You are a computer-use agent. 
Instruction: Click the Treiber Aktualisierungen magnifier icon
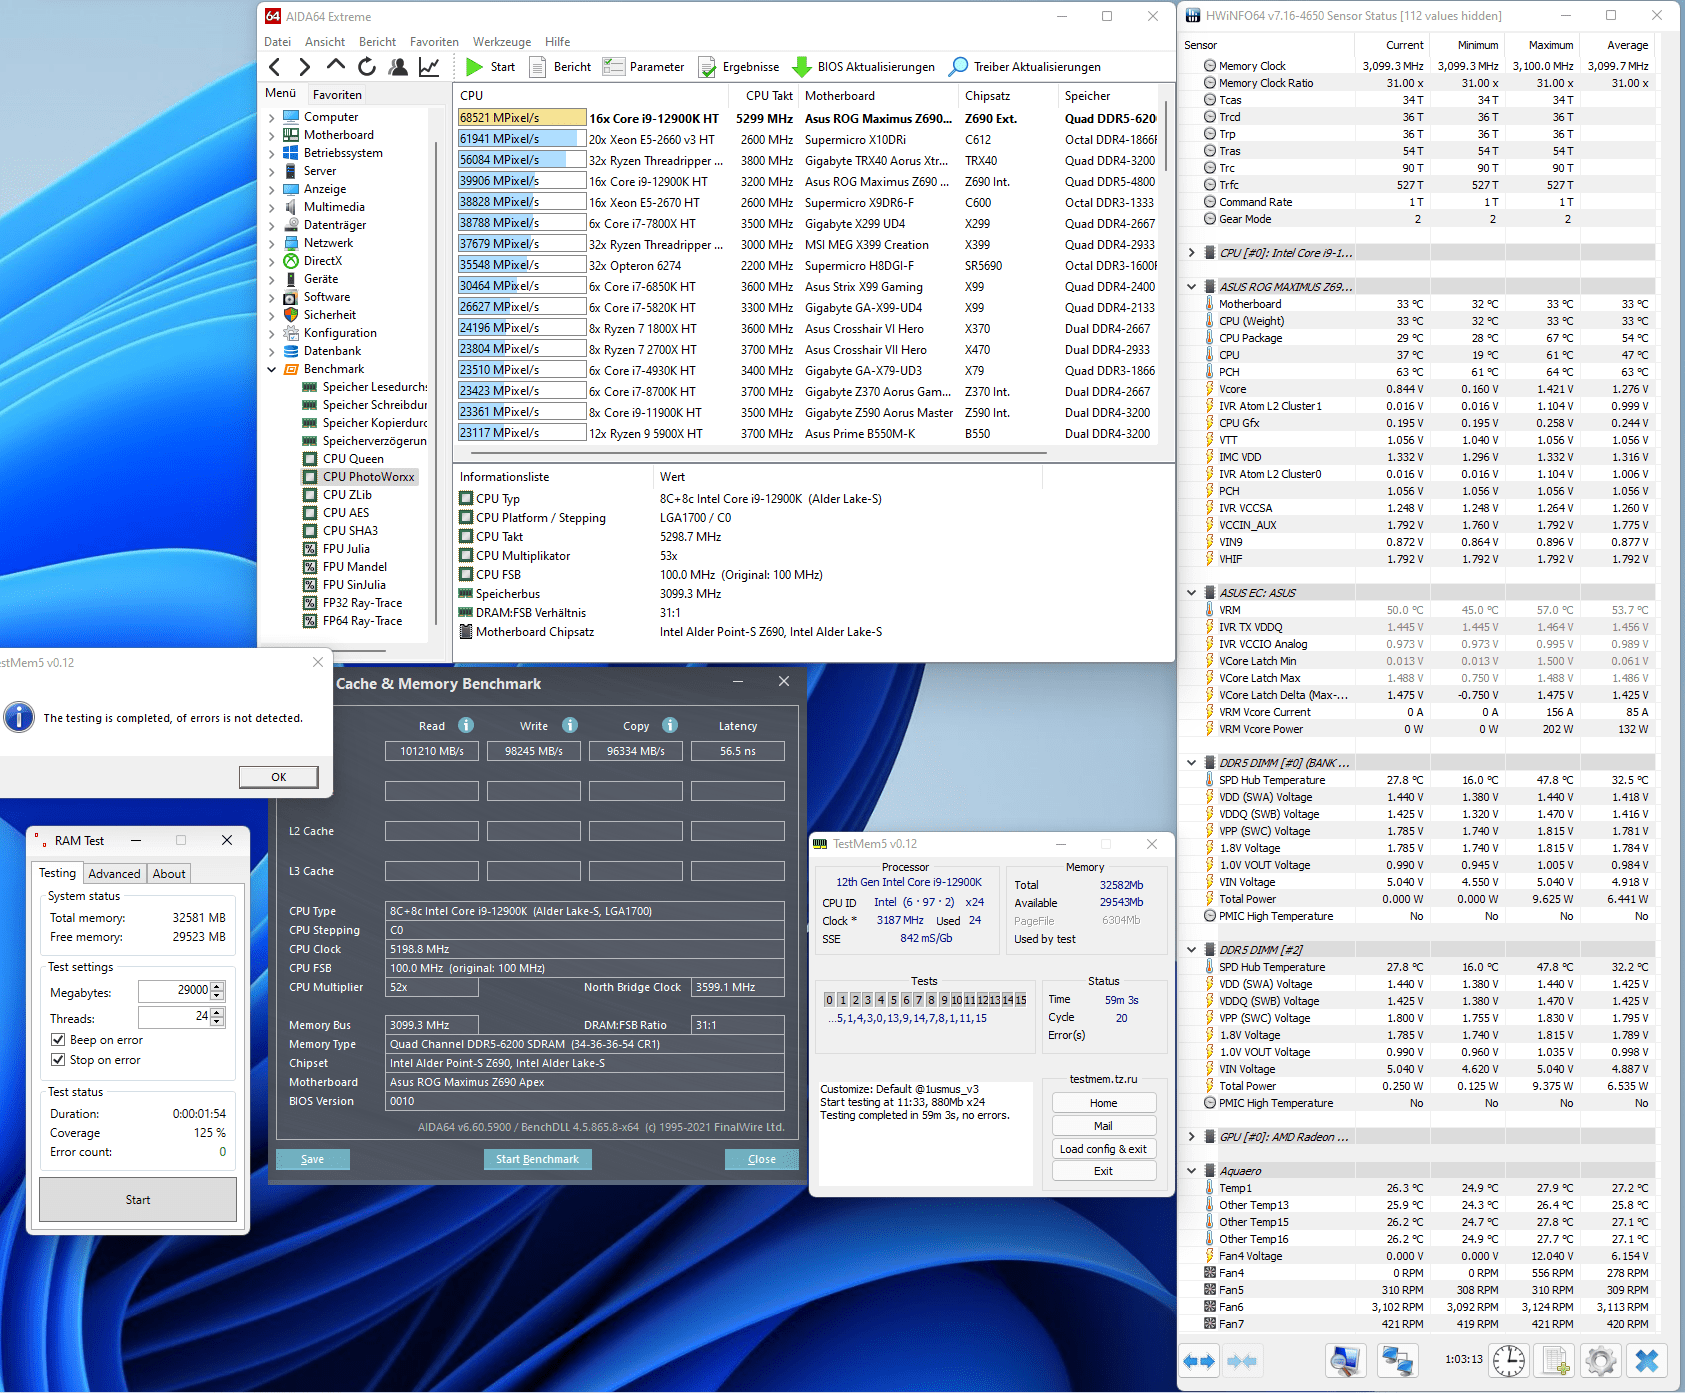(958, 67)
